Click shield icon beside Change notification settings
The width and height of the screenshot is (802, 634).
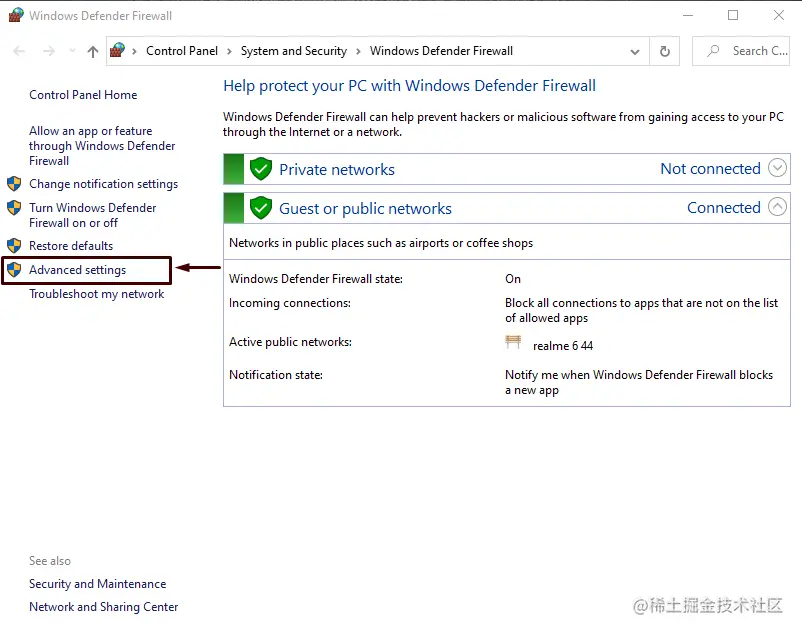click(14, 184)
